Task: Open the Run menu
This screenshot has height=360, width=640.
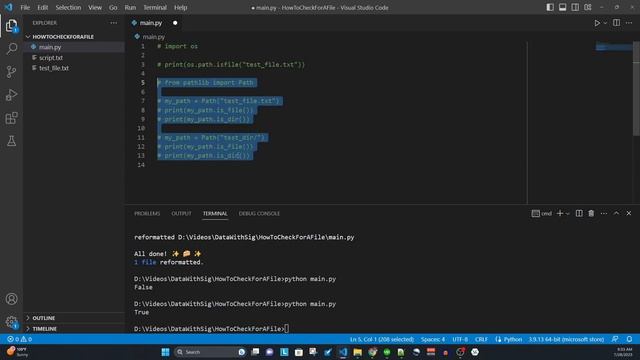Action: [x=130, y=7]
